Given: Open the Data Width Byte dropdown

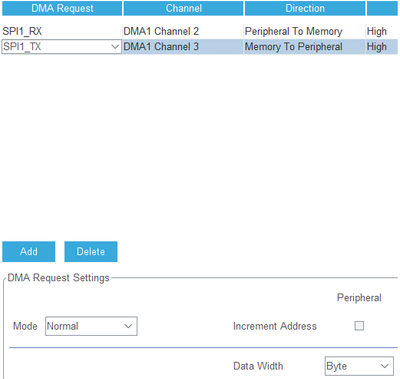Looking at the screenshot, I should click(x=359, y=366).
